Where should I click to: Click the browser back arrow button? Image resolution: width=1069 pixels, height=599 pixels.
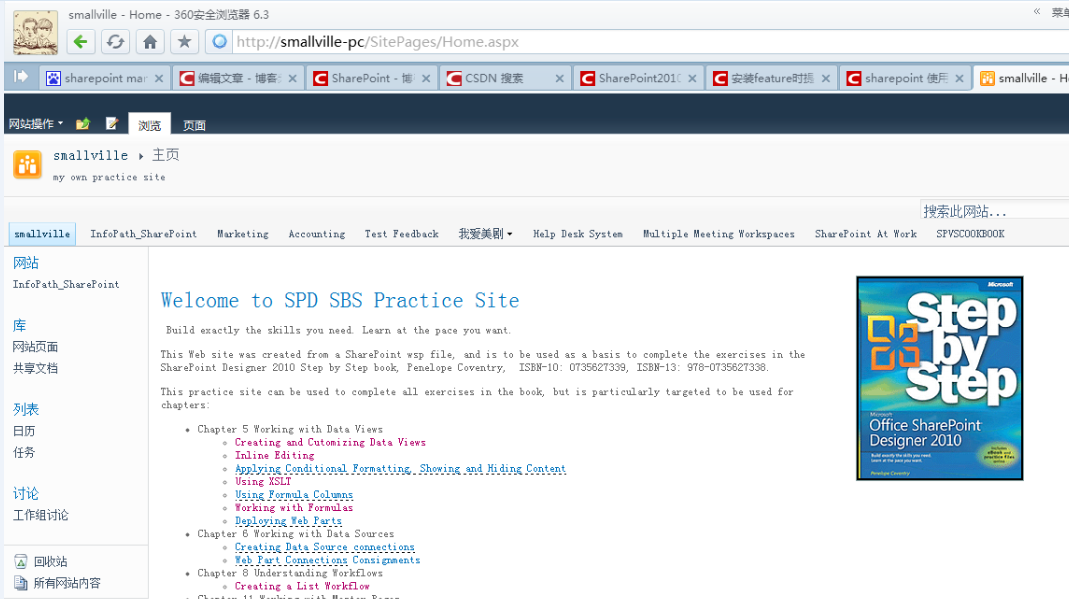[x=80, y=42]
